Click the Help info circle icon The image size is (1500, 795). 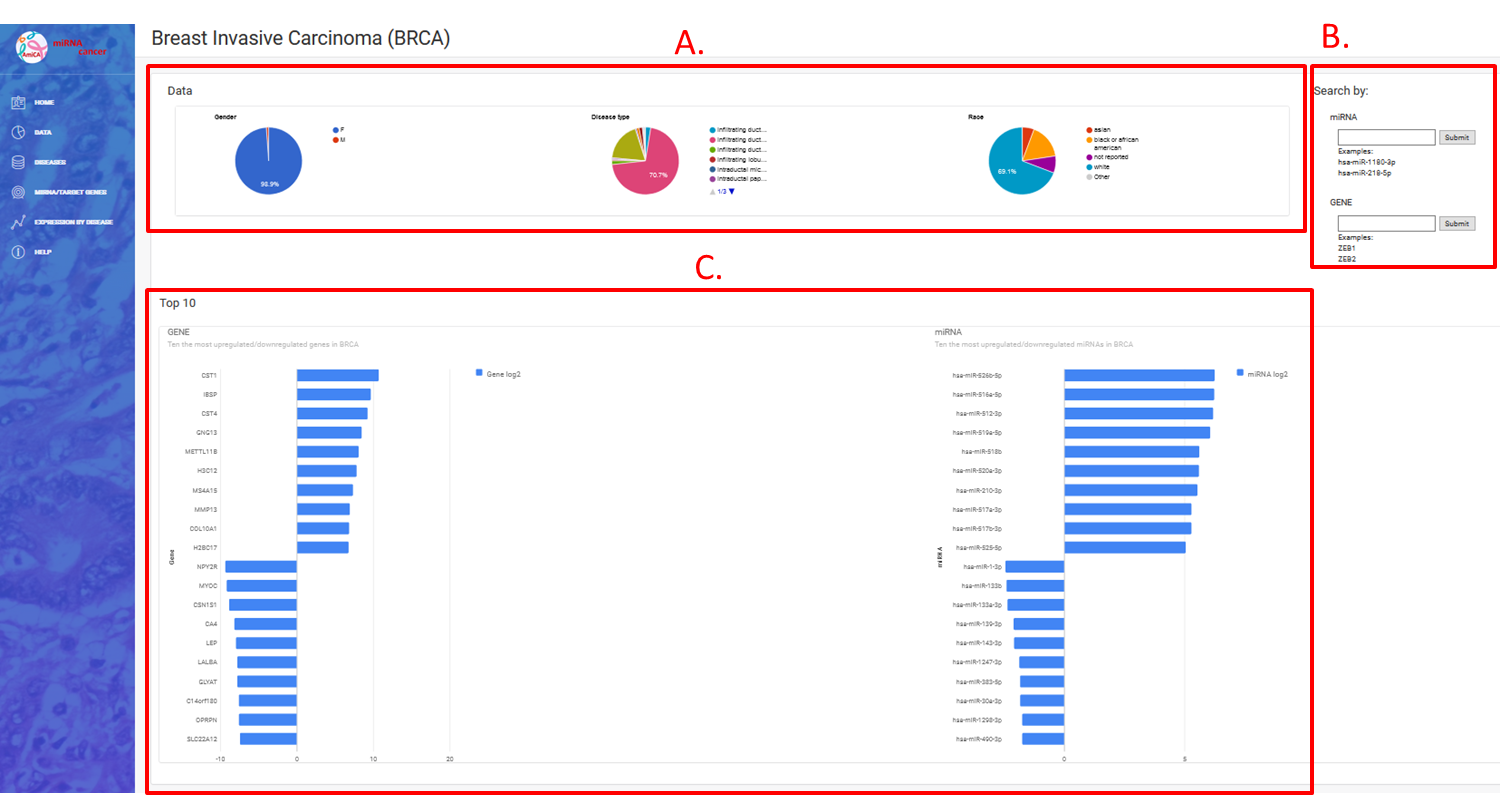coord(18,252)
